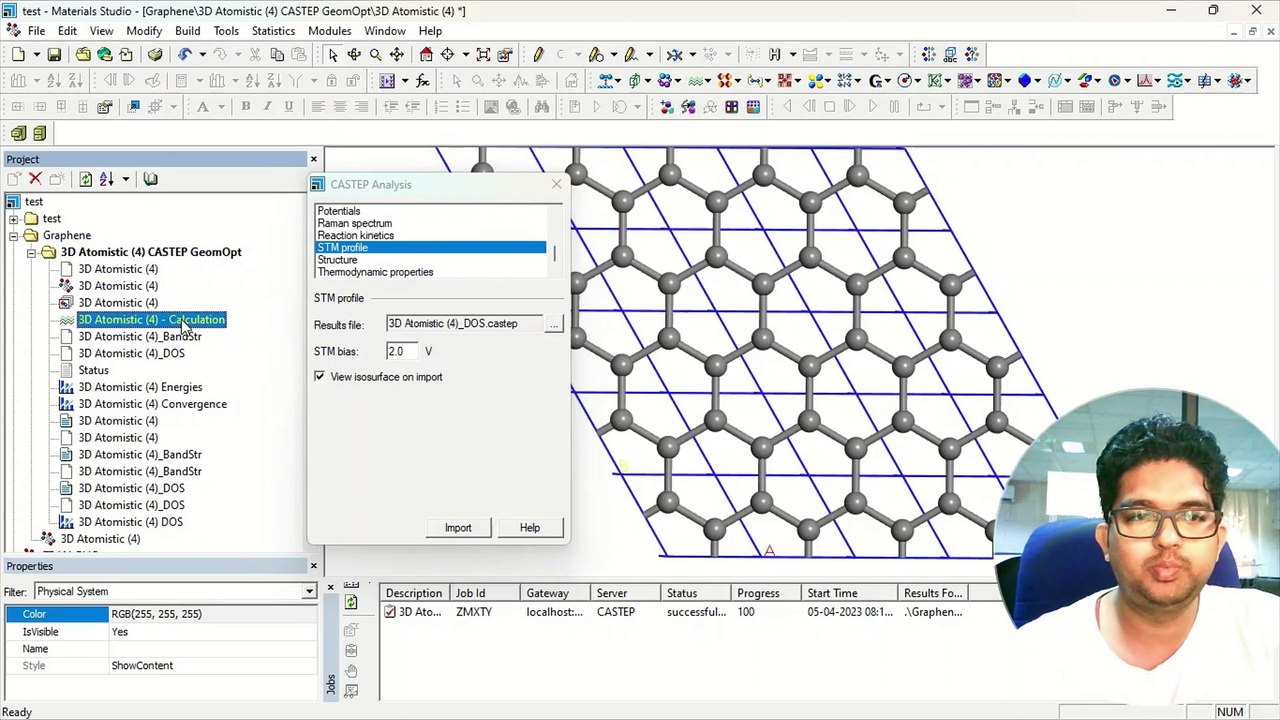
Task: Copy selection with toolbar Copy icon
Action: pos(277,55)
